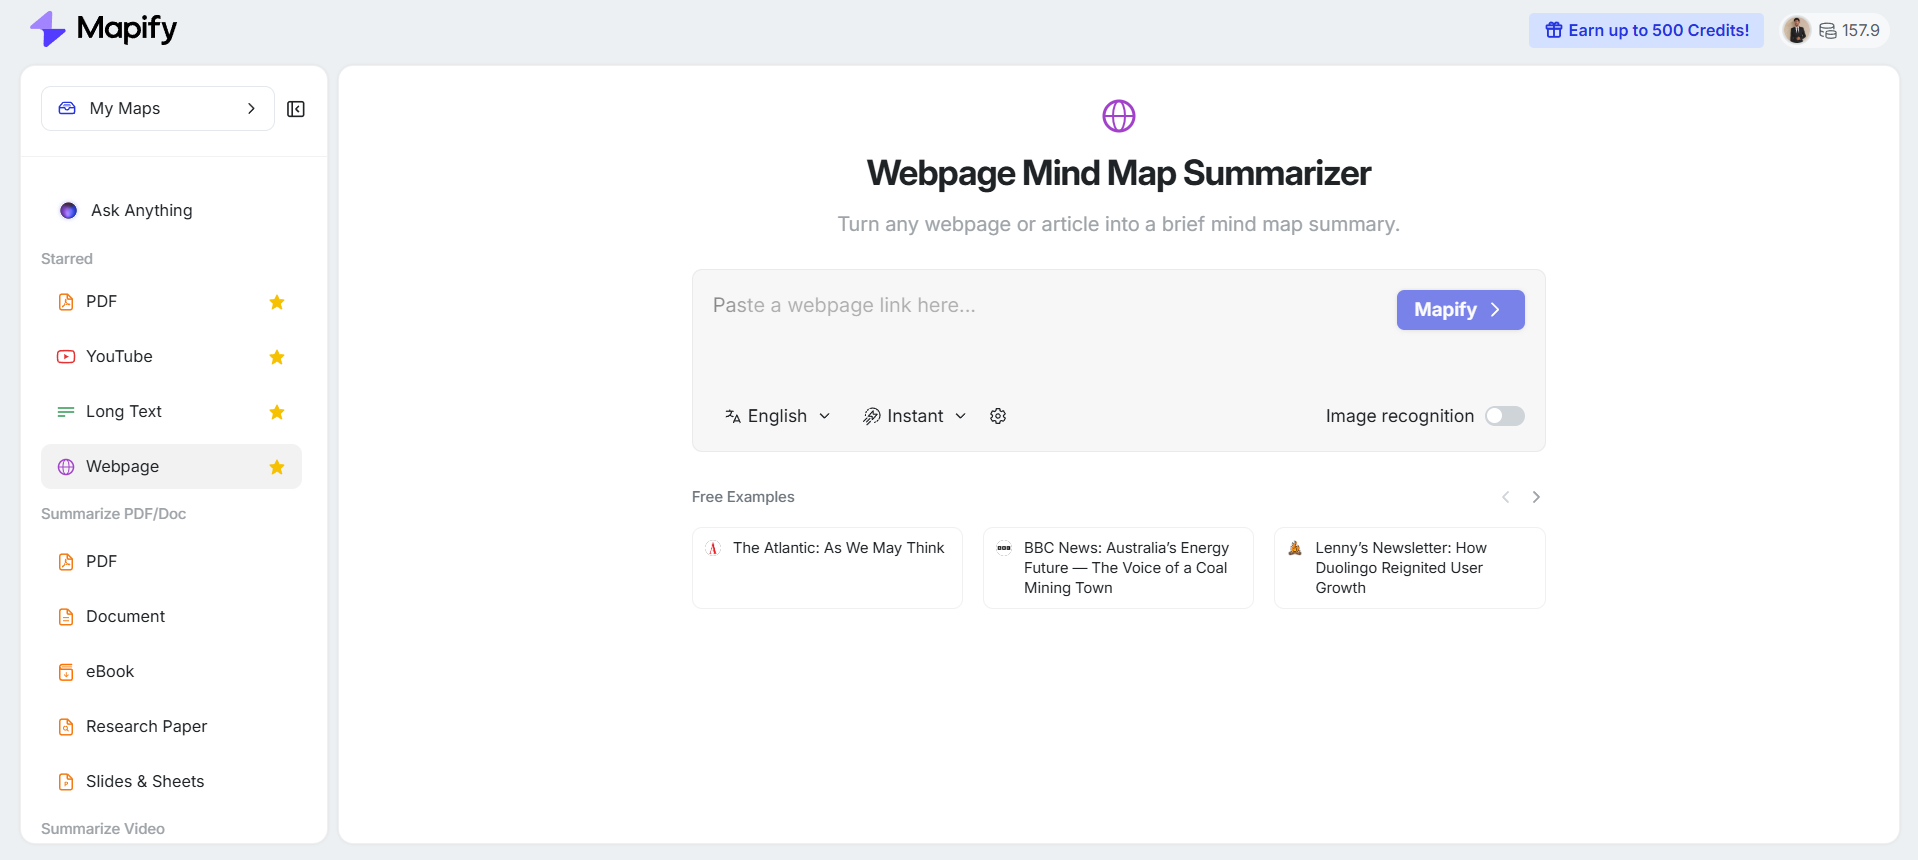Click the Slides & Sheets icon

pyautogui.click(x=66, y=782)
